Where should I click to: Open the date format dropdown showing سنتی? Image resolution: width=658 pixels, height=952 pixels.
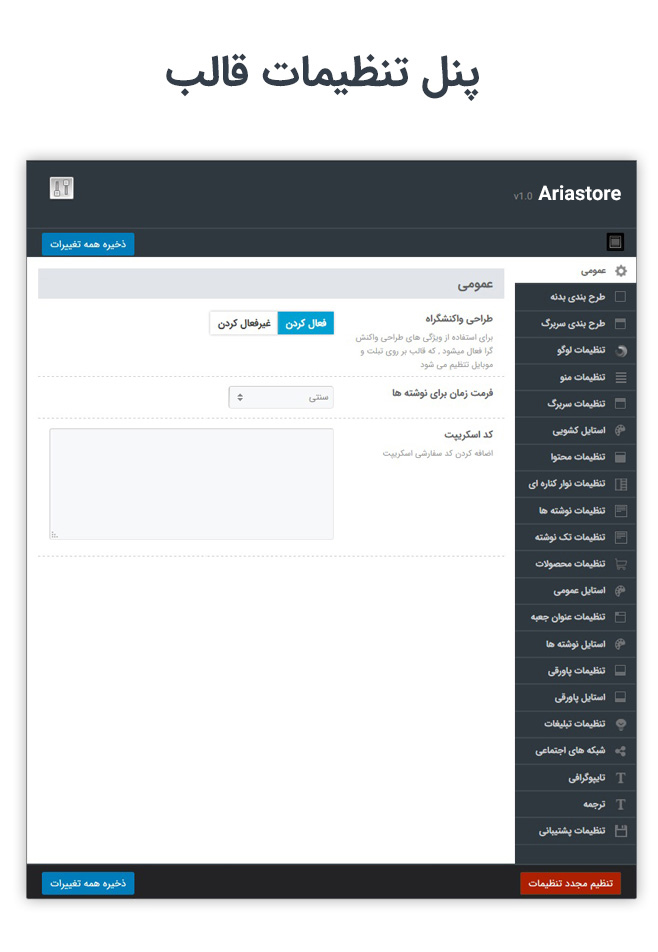281,397
